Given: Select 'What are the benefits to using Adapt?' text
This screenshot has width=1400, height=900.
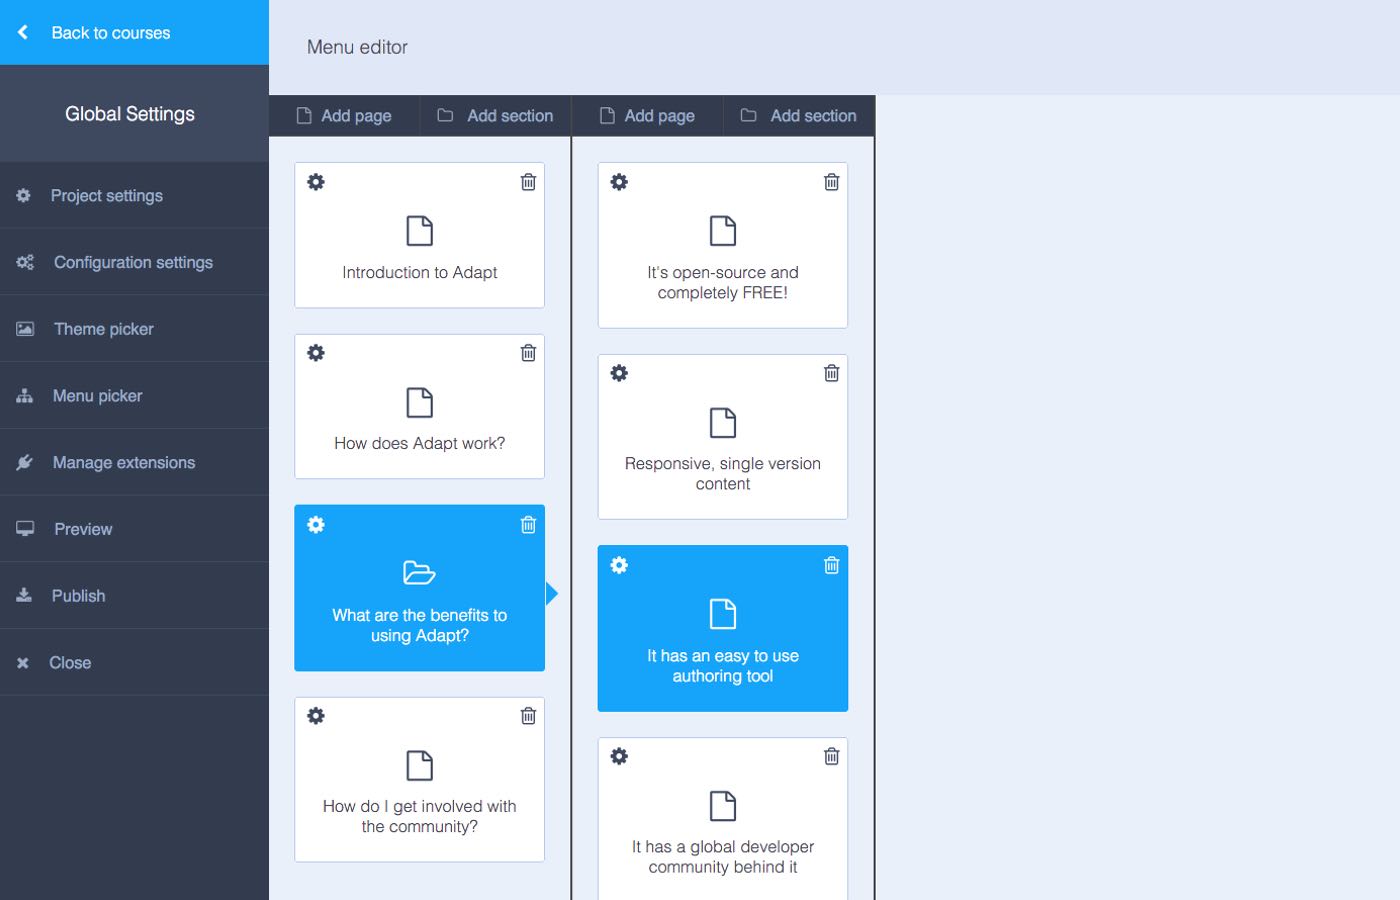Looking at the screenshot, I should click(x=420, y=625).
